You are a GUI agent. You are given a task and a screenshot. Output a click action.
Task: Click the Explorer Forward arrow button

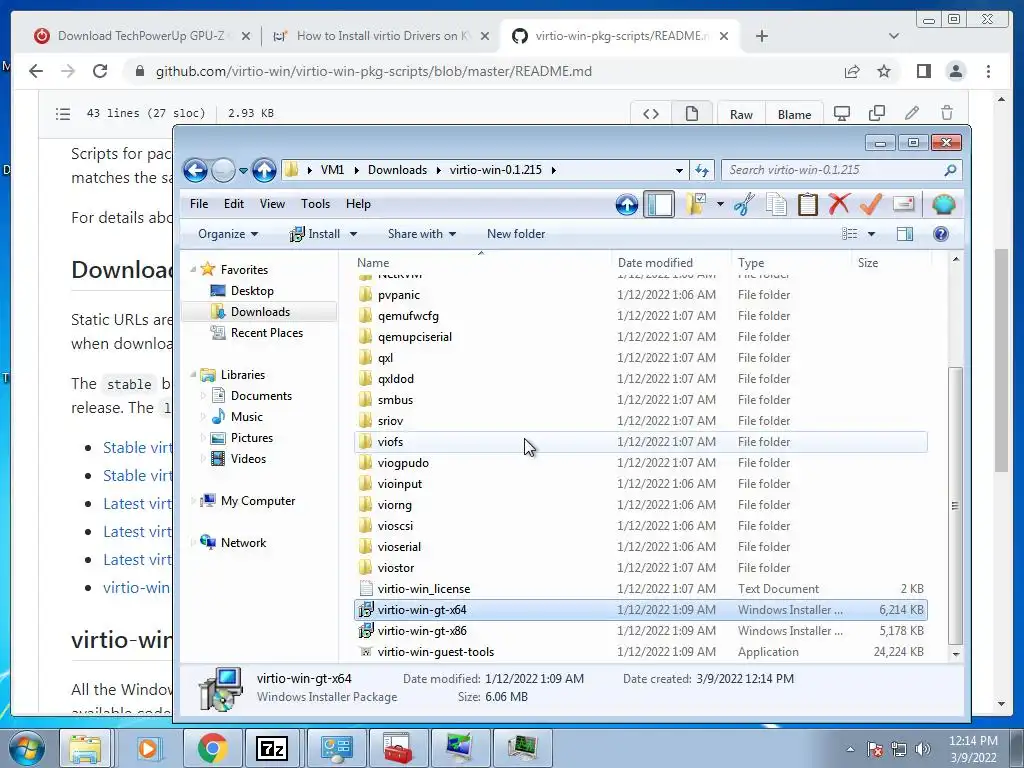tap(223, 170)
